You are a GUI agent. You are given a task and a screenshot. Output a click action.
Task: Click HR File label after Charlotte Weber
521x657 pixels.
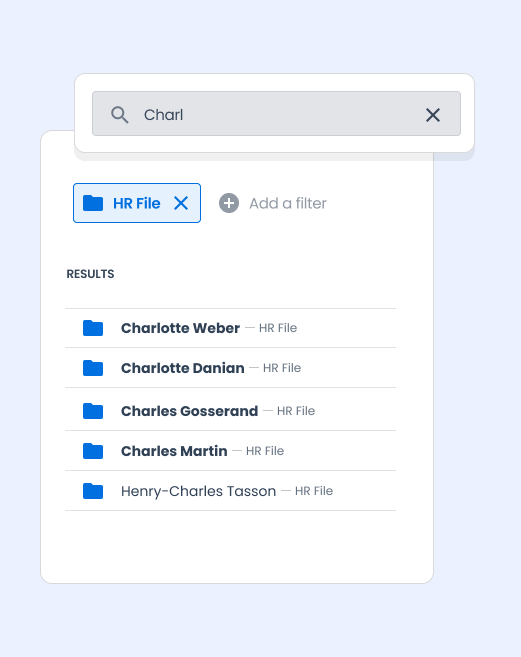point(278,328)
